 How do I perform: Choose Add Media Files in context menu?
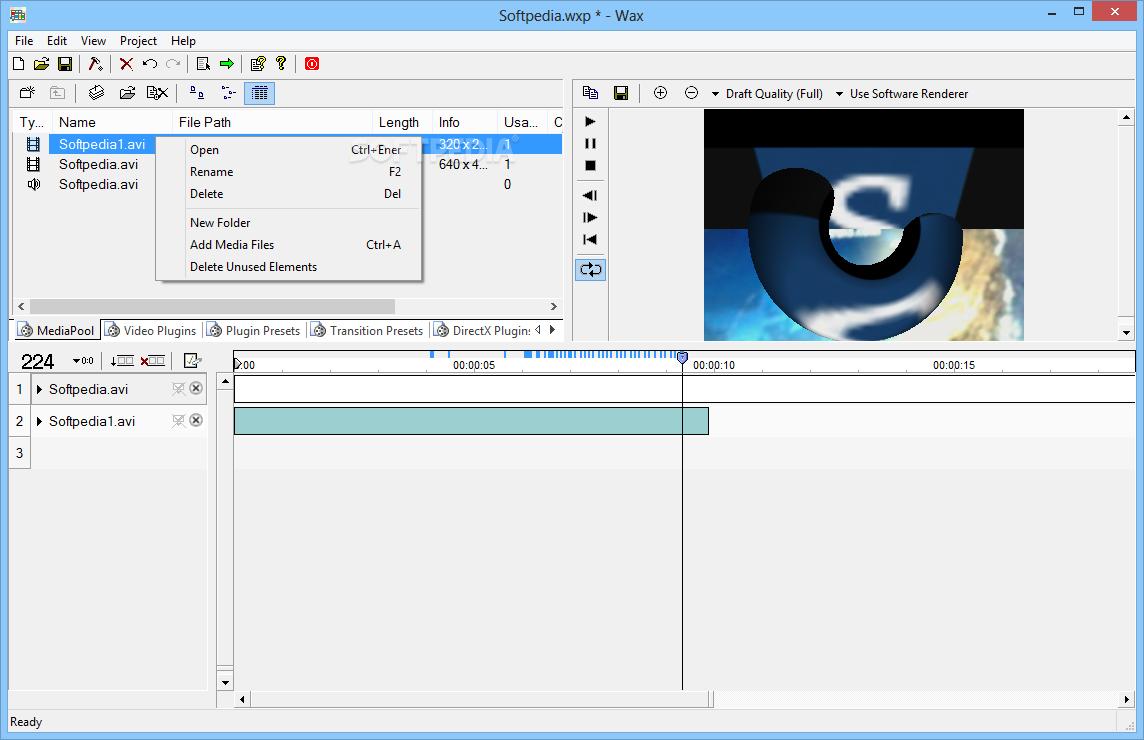289,244
